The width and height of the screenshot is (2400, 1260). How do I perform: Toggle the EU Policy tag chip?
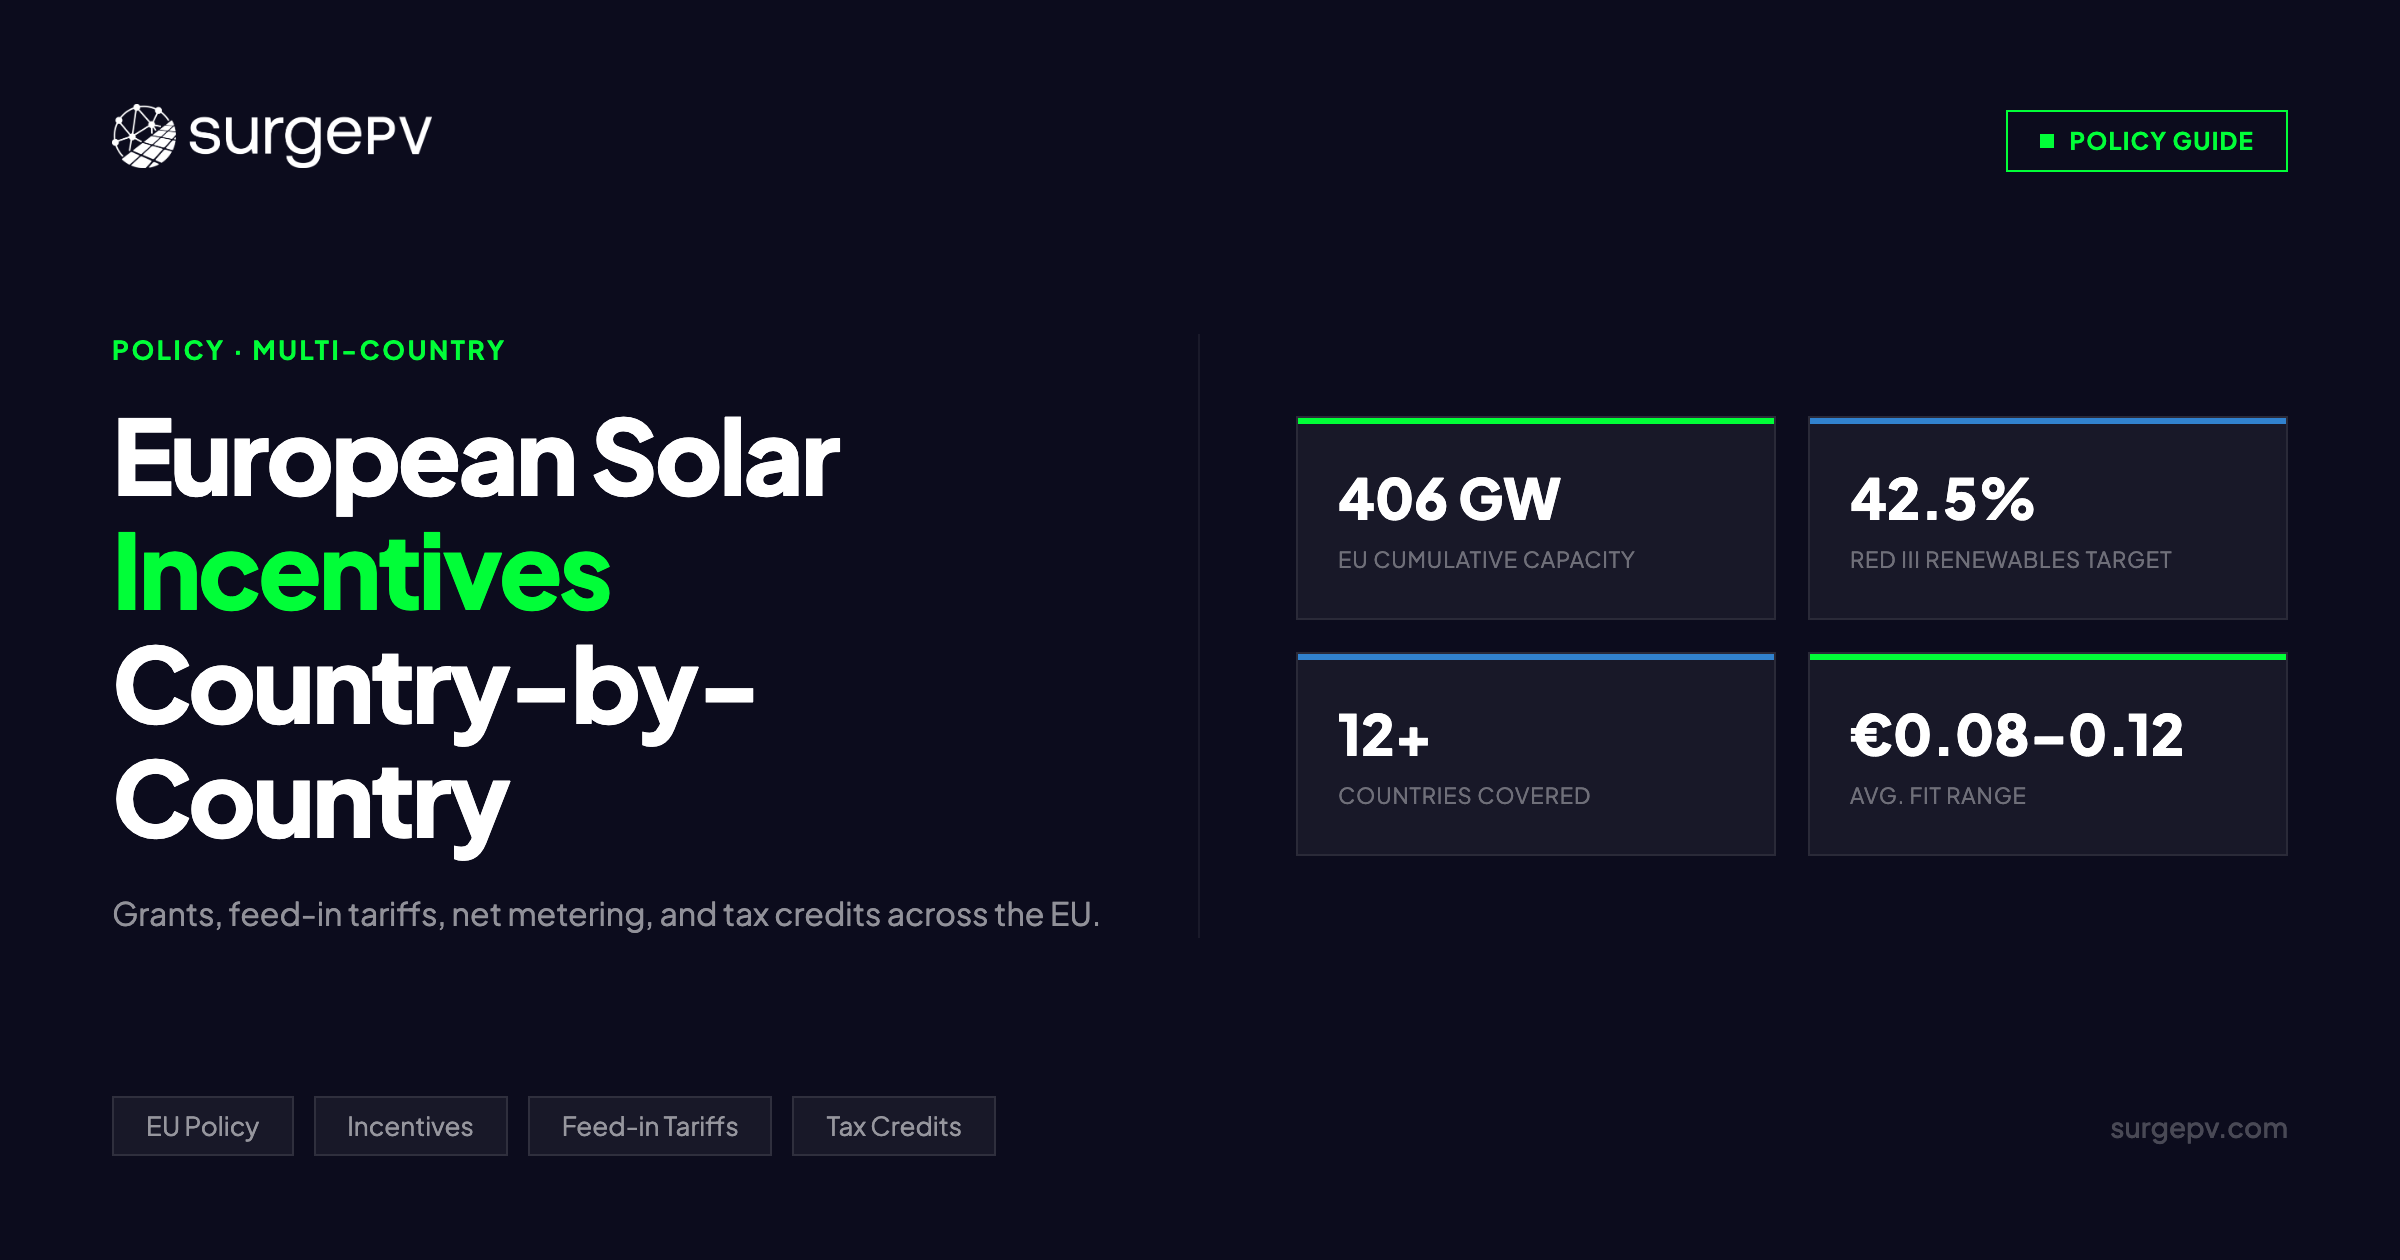click(x=202, y=1126)
